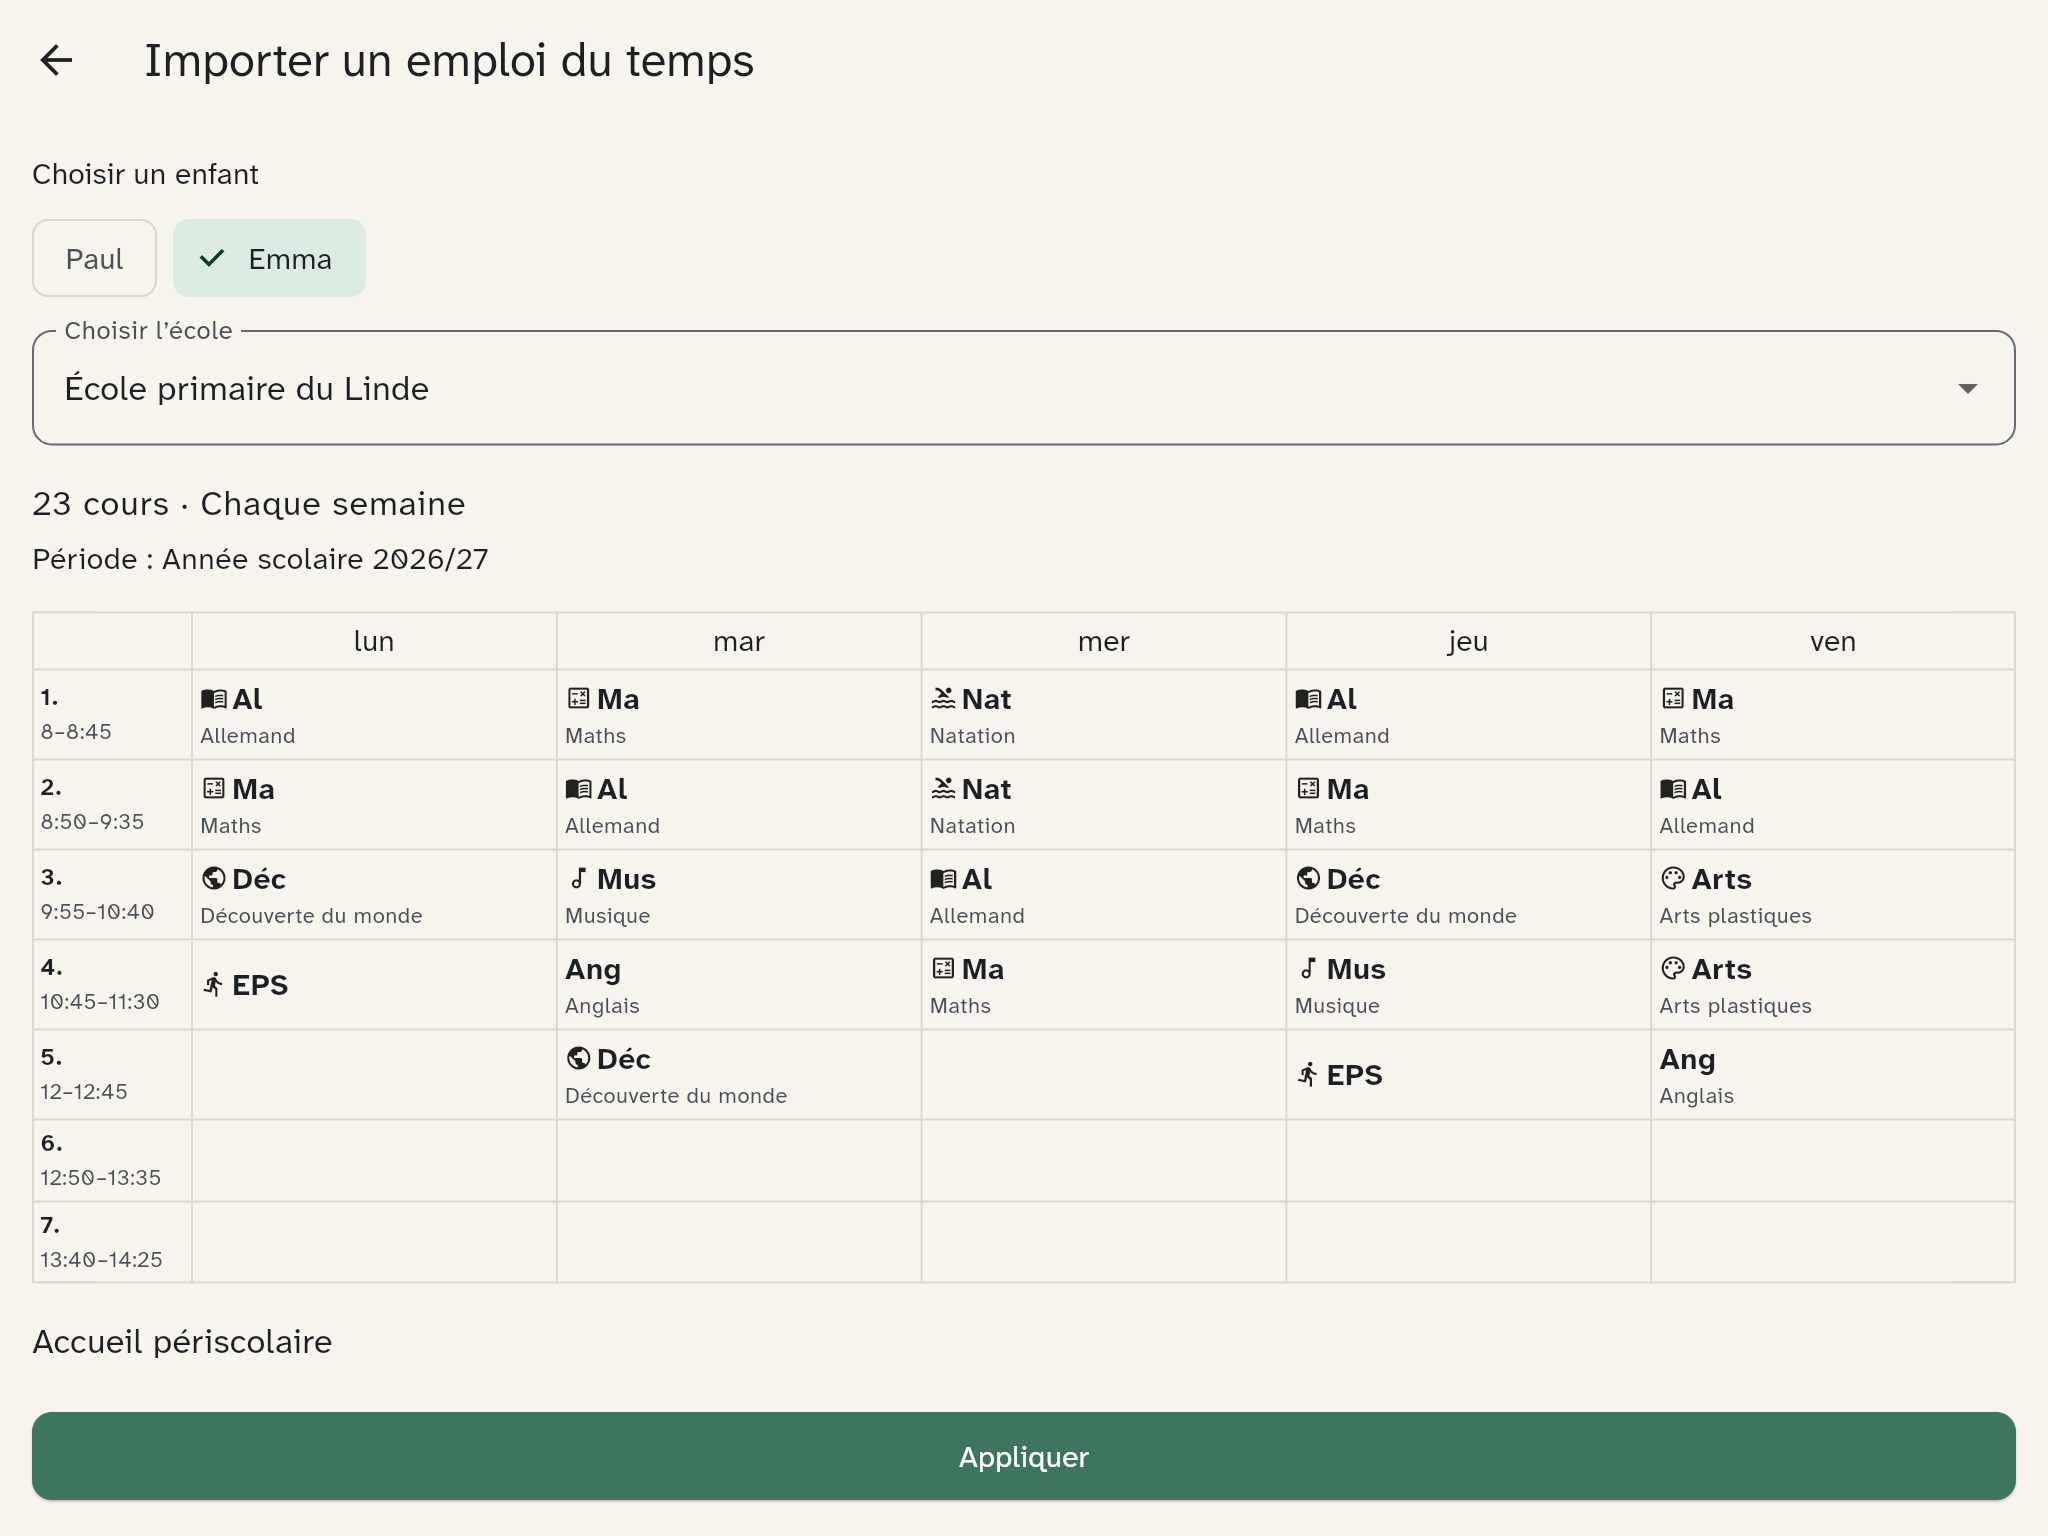Deselect the Emma child chip
The width and height of the screenshot is (2048, 1536).
(x=269, y=258)
